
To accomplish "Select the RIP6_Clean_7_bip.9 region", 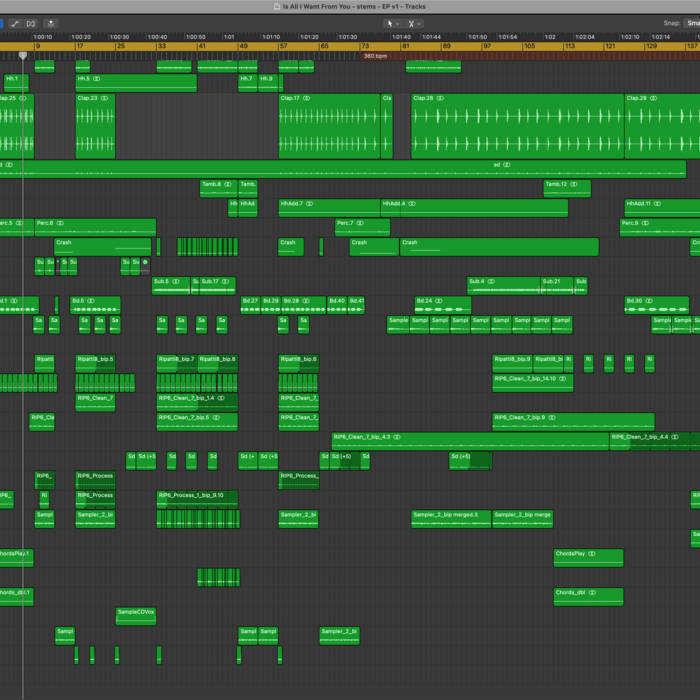I will coord(574,422).
